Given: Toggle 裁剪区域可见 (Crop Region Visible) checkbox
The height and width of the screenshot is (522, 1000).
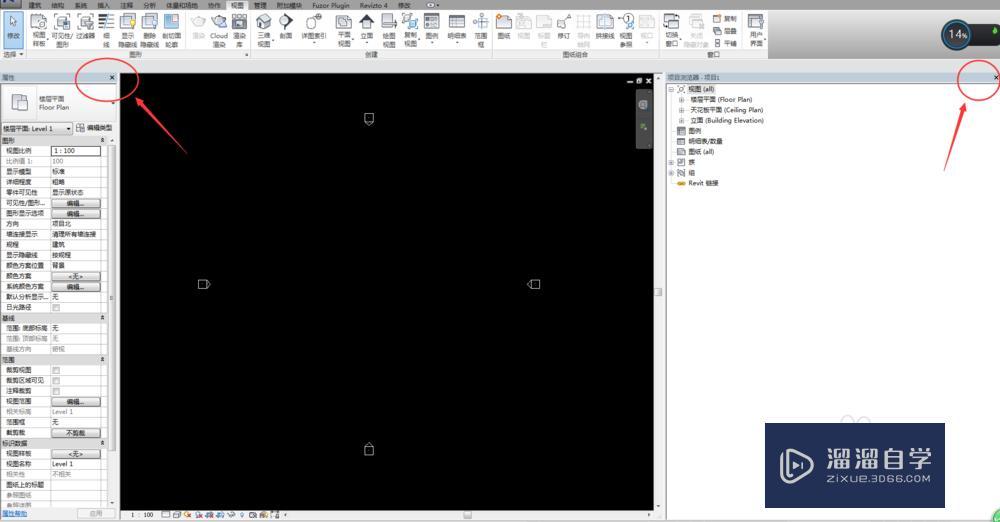Looking at the screenshot, I should point(56,380).
